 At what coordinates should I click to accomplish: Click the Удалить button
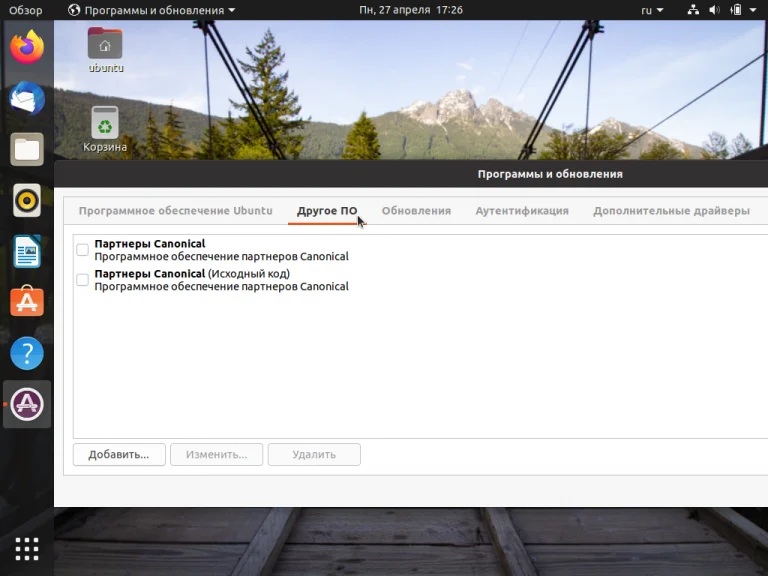314,455
